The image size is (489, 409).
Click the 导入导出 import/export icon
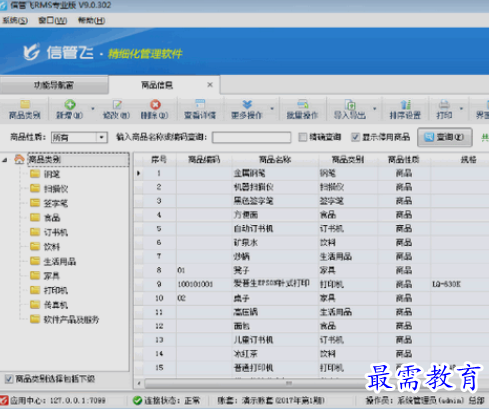click(x=350, y=104)
